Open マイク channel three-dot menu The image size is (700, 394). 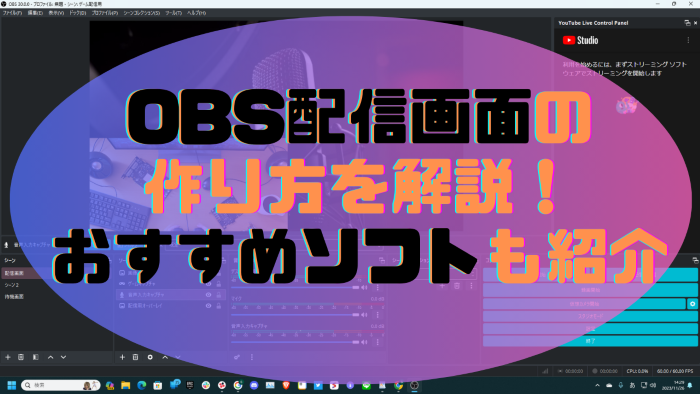378,315
